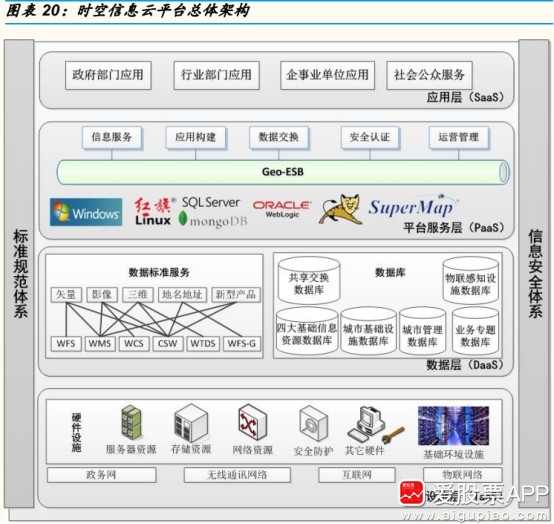Viewport: 554px width, 524px height.
Task: Click the Oracle WebLogic logo
Action: pos(282,209)
